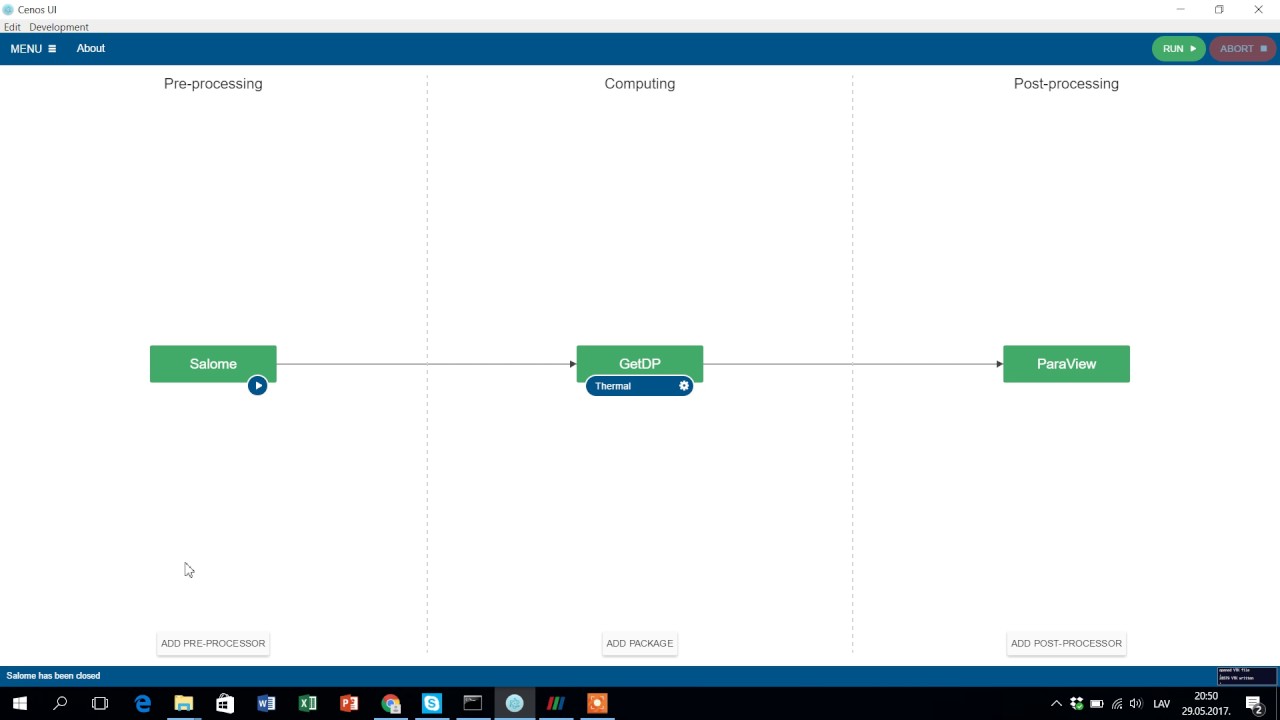The width and height of the screenshot is (1280, 720).
Task: Open the Edit menu
Action: (12, 27)
